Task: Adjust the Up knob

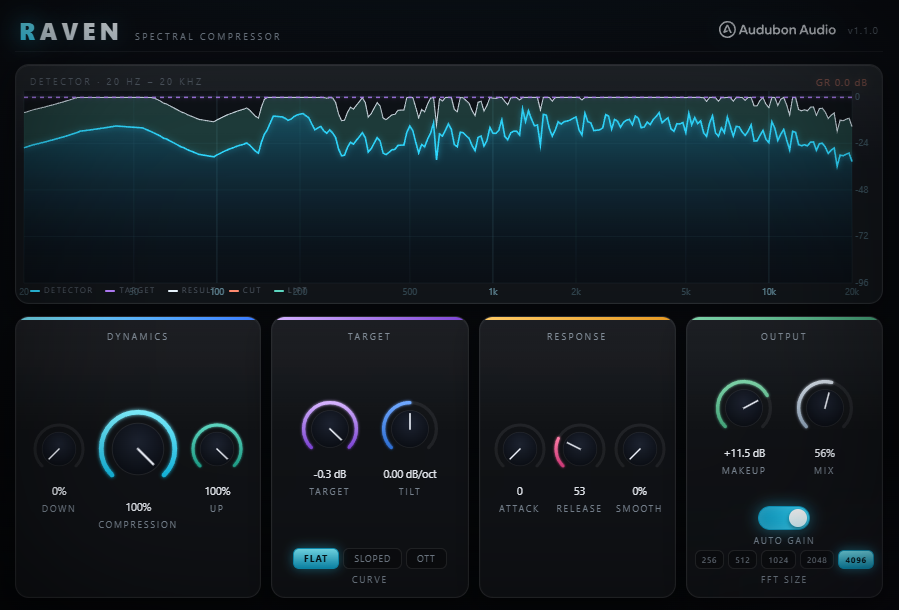Action: [217, 449]
